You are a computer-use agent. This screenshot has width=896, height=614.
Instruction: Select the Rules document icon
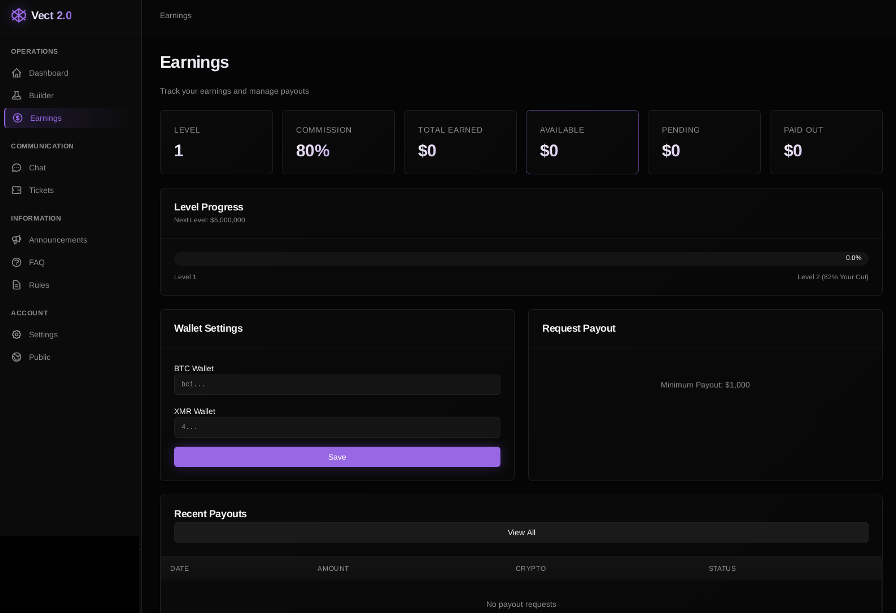pos(16,285)
